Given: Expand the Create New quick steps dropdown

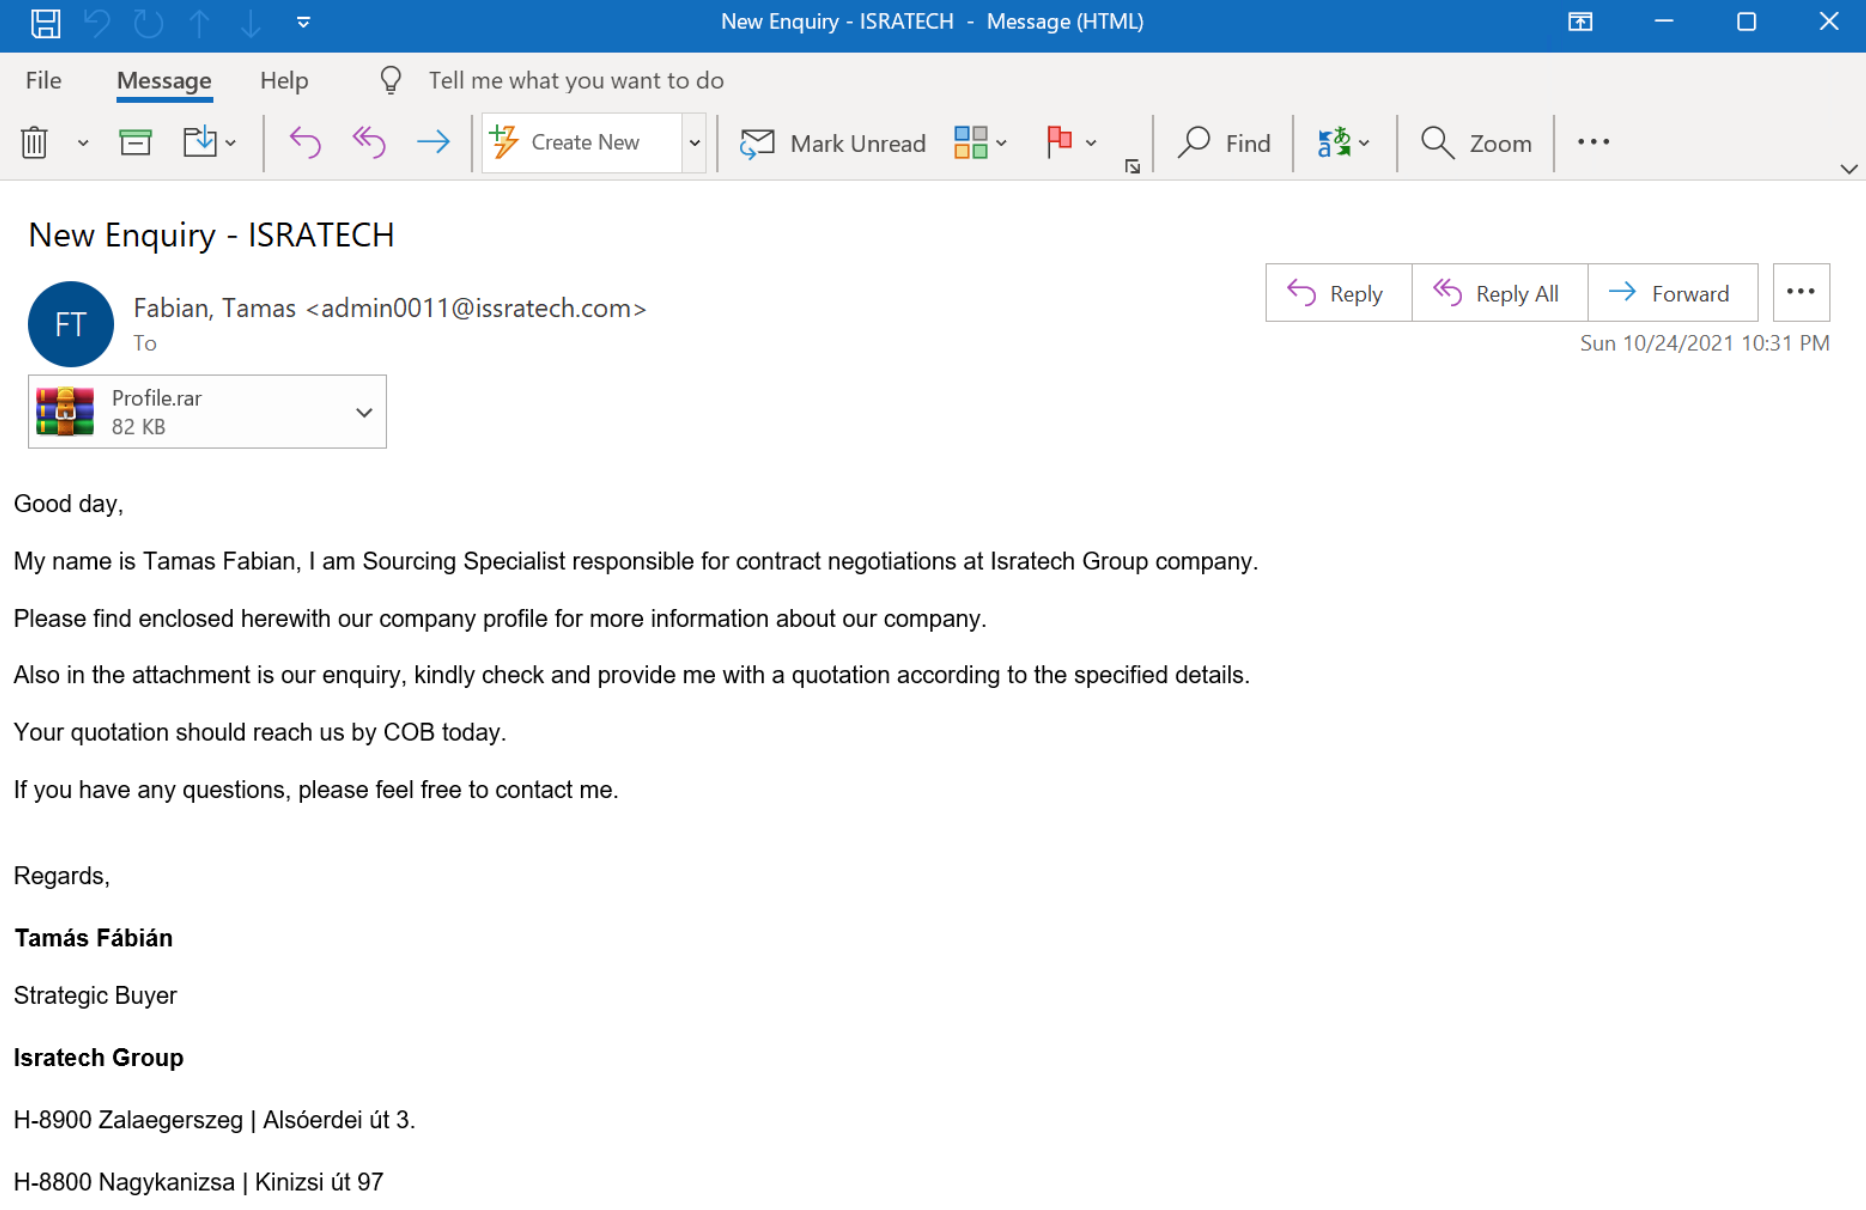Looking at the screenshot, I should (694, 143).
